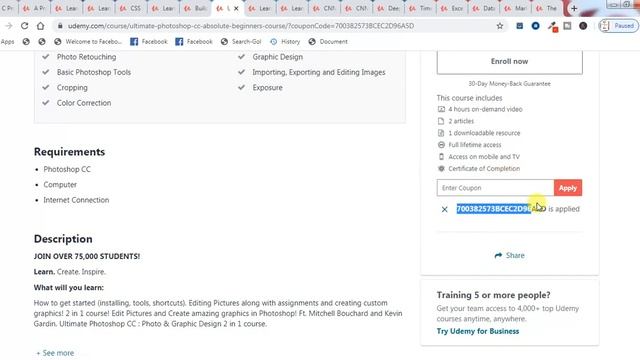Click the 'Graphic Design' item

[278, 57]
